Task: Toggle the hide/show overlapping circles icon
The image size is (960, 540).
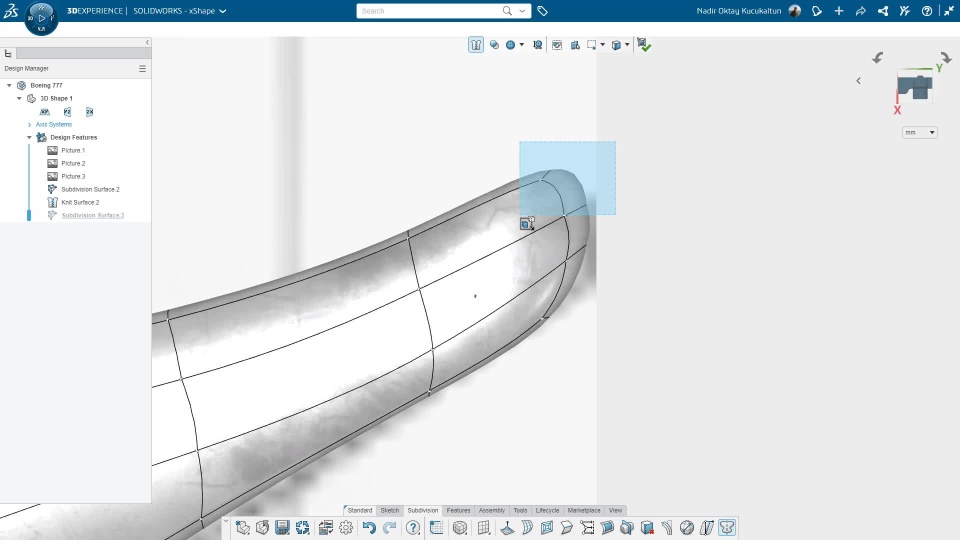Action: click(x=494, y=45)
